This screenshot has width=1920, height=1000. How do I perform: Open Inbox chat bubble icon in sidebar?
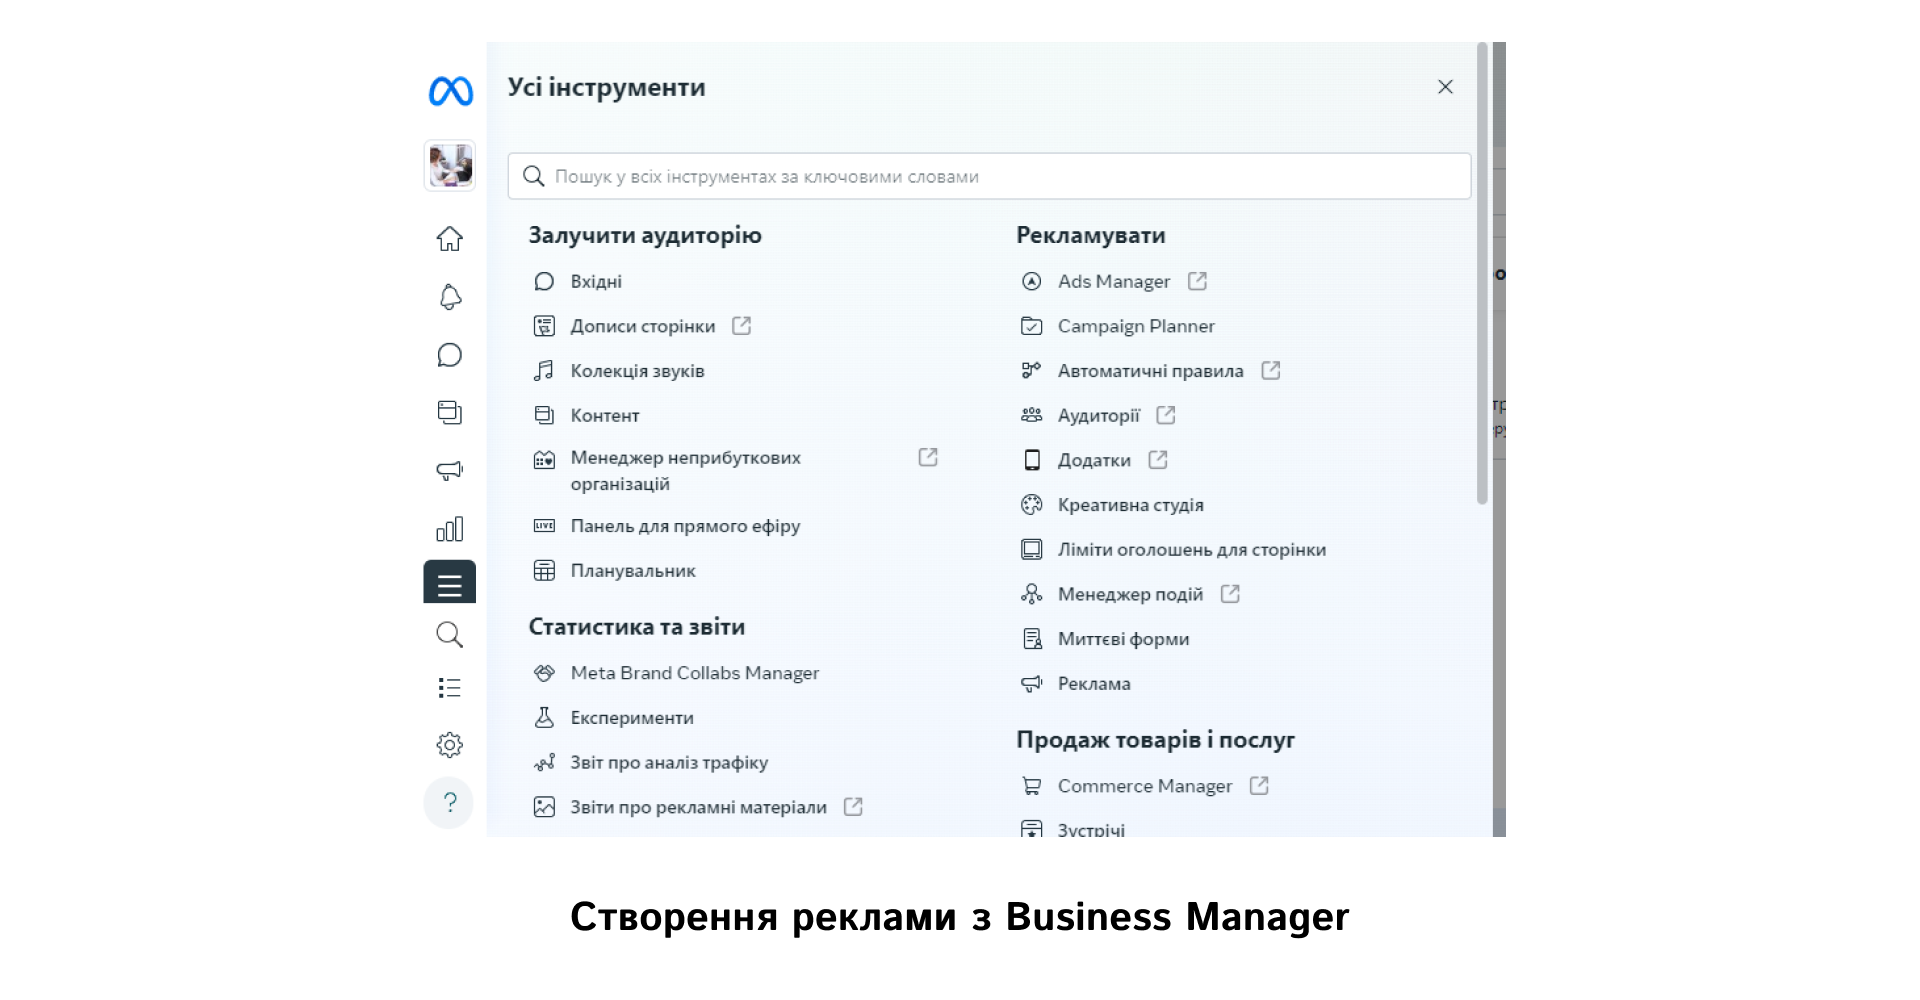450,355
